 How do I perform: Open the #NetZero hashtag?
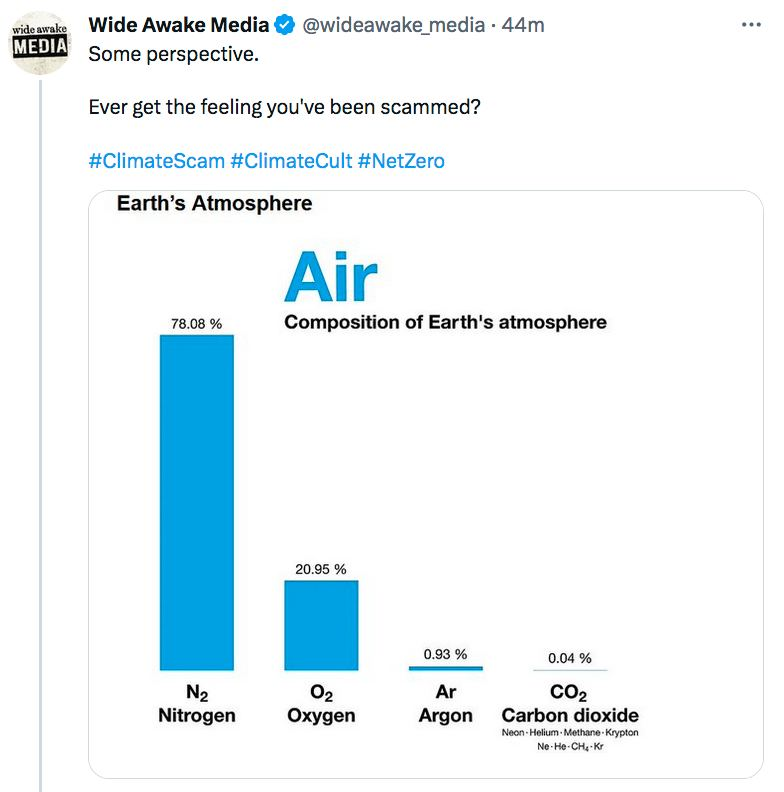[x=401, y=160]
